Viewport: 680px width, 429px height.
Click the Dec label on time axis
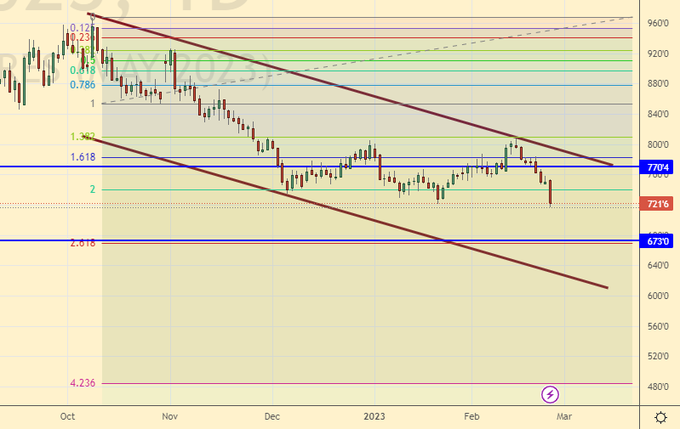click(271, 415)
